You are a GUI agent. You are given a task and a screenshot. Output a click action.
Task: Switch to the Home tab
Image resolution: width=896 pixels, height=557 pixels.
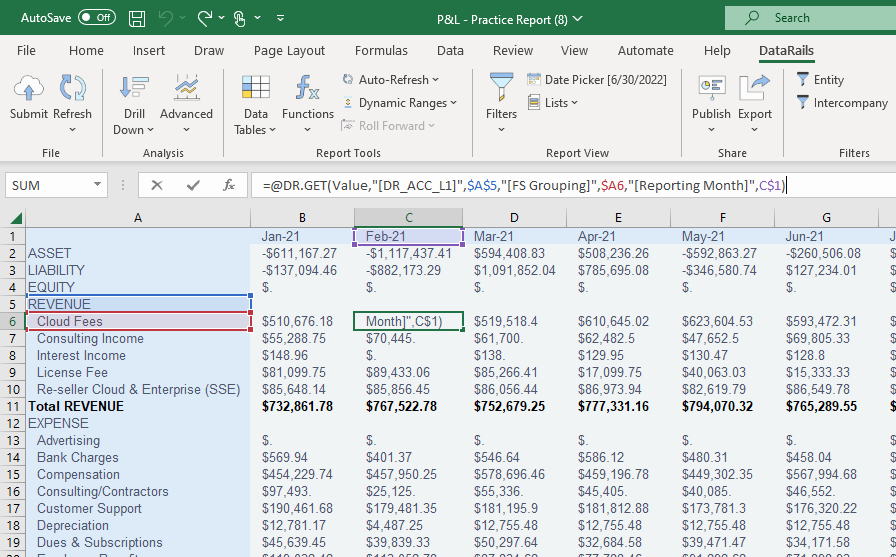point(86,50)
